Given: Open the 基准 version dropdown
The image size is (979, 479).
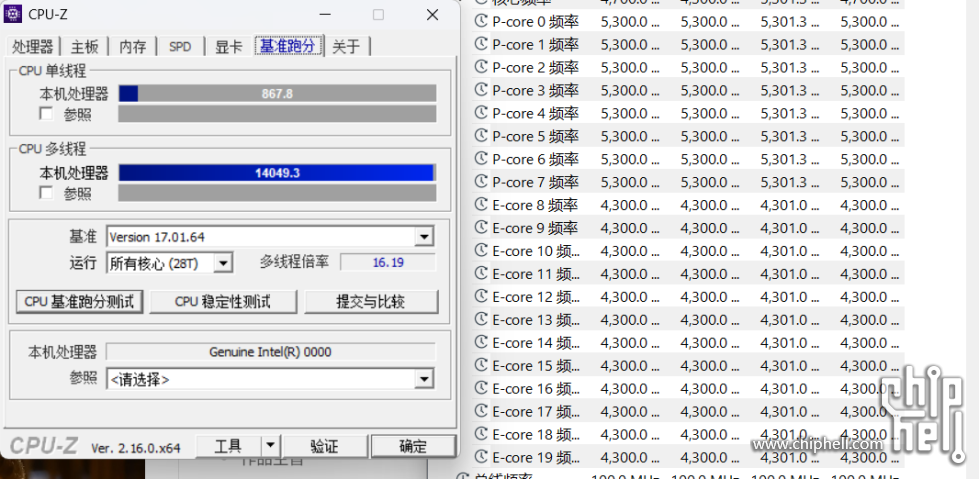Looking at the screenshot, I should pyautogui.click(x=425, y=237).
